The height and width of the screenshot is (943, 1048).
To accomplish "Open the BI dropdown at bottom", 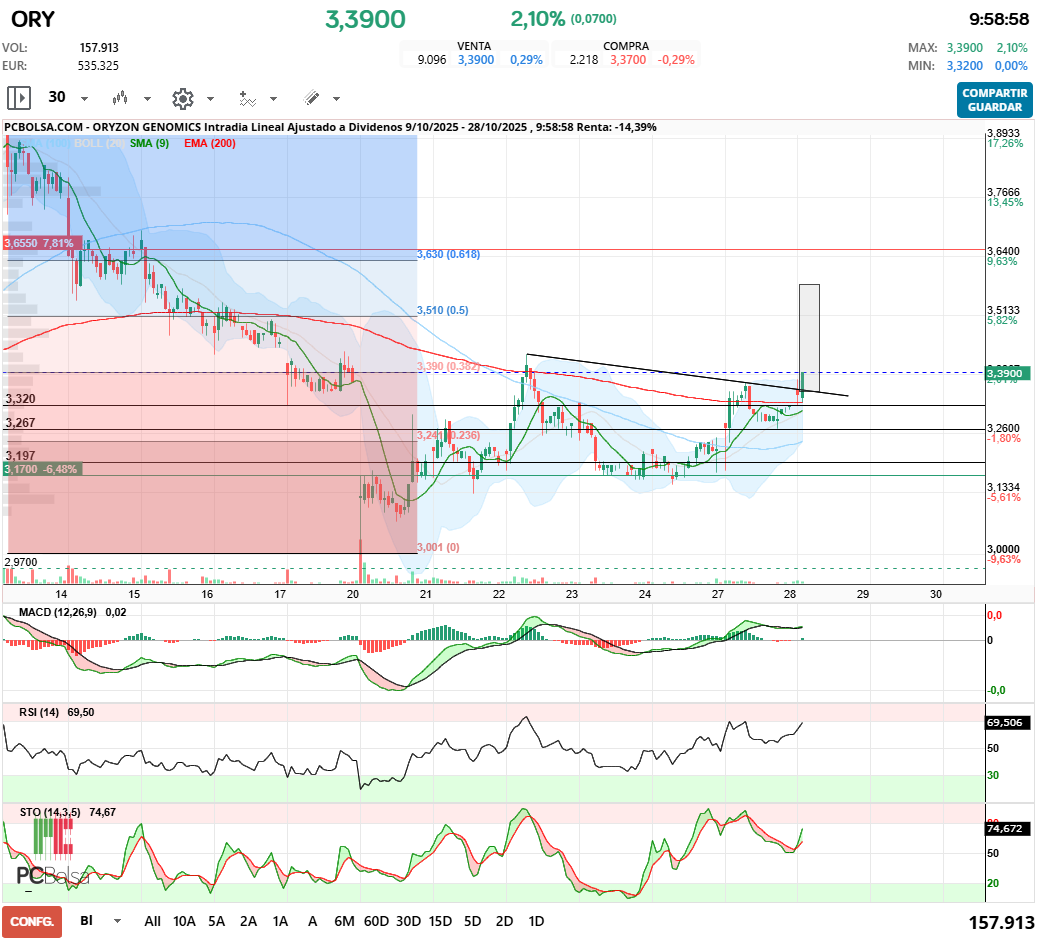I will click(100, 921).
